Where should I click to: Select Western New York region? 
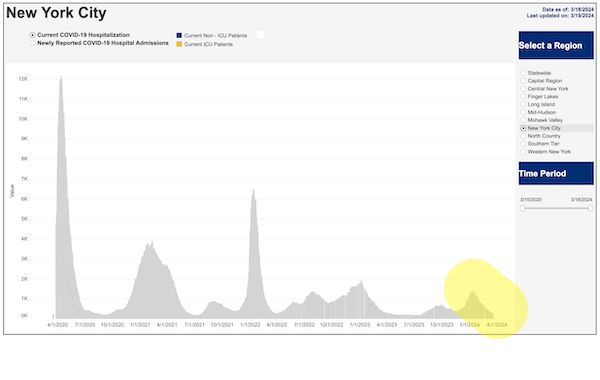523,152
